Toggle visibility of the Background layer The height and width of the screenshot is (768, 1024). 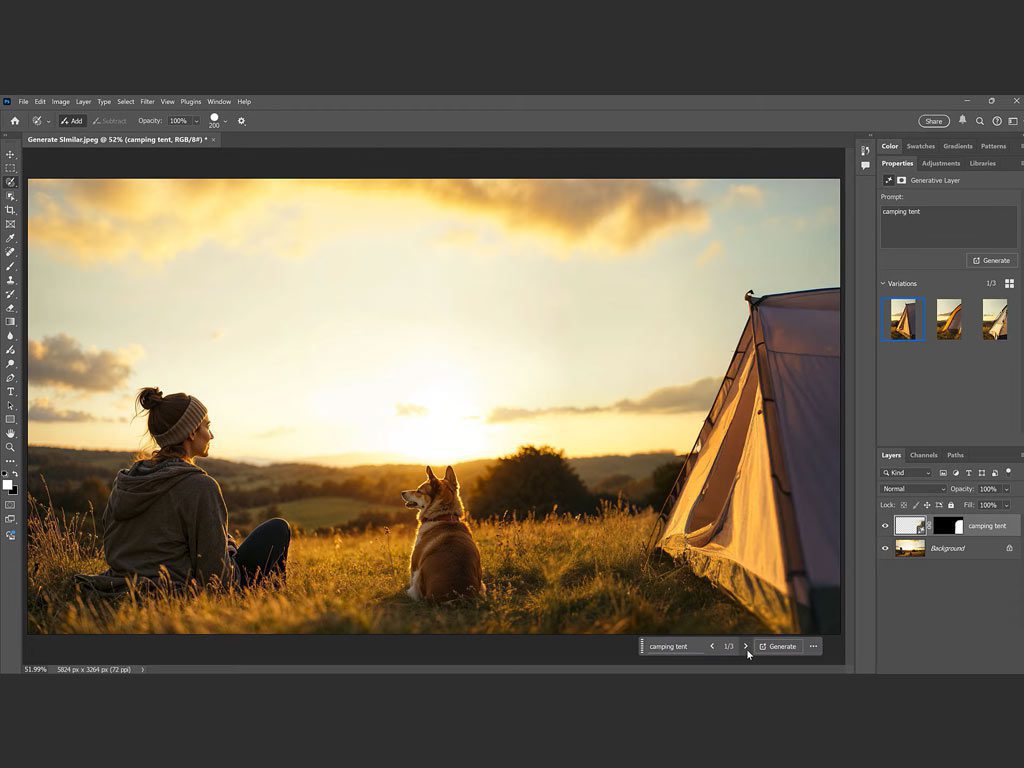(x=885, y=548)
